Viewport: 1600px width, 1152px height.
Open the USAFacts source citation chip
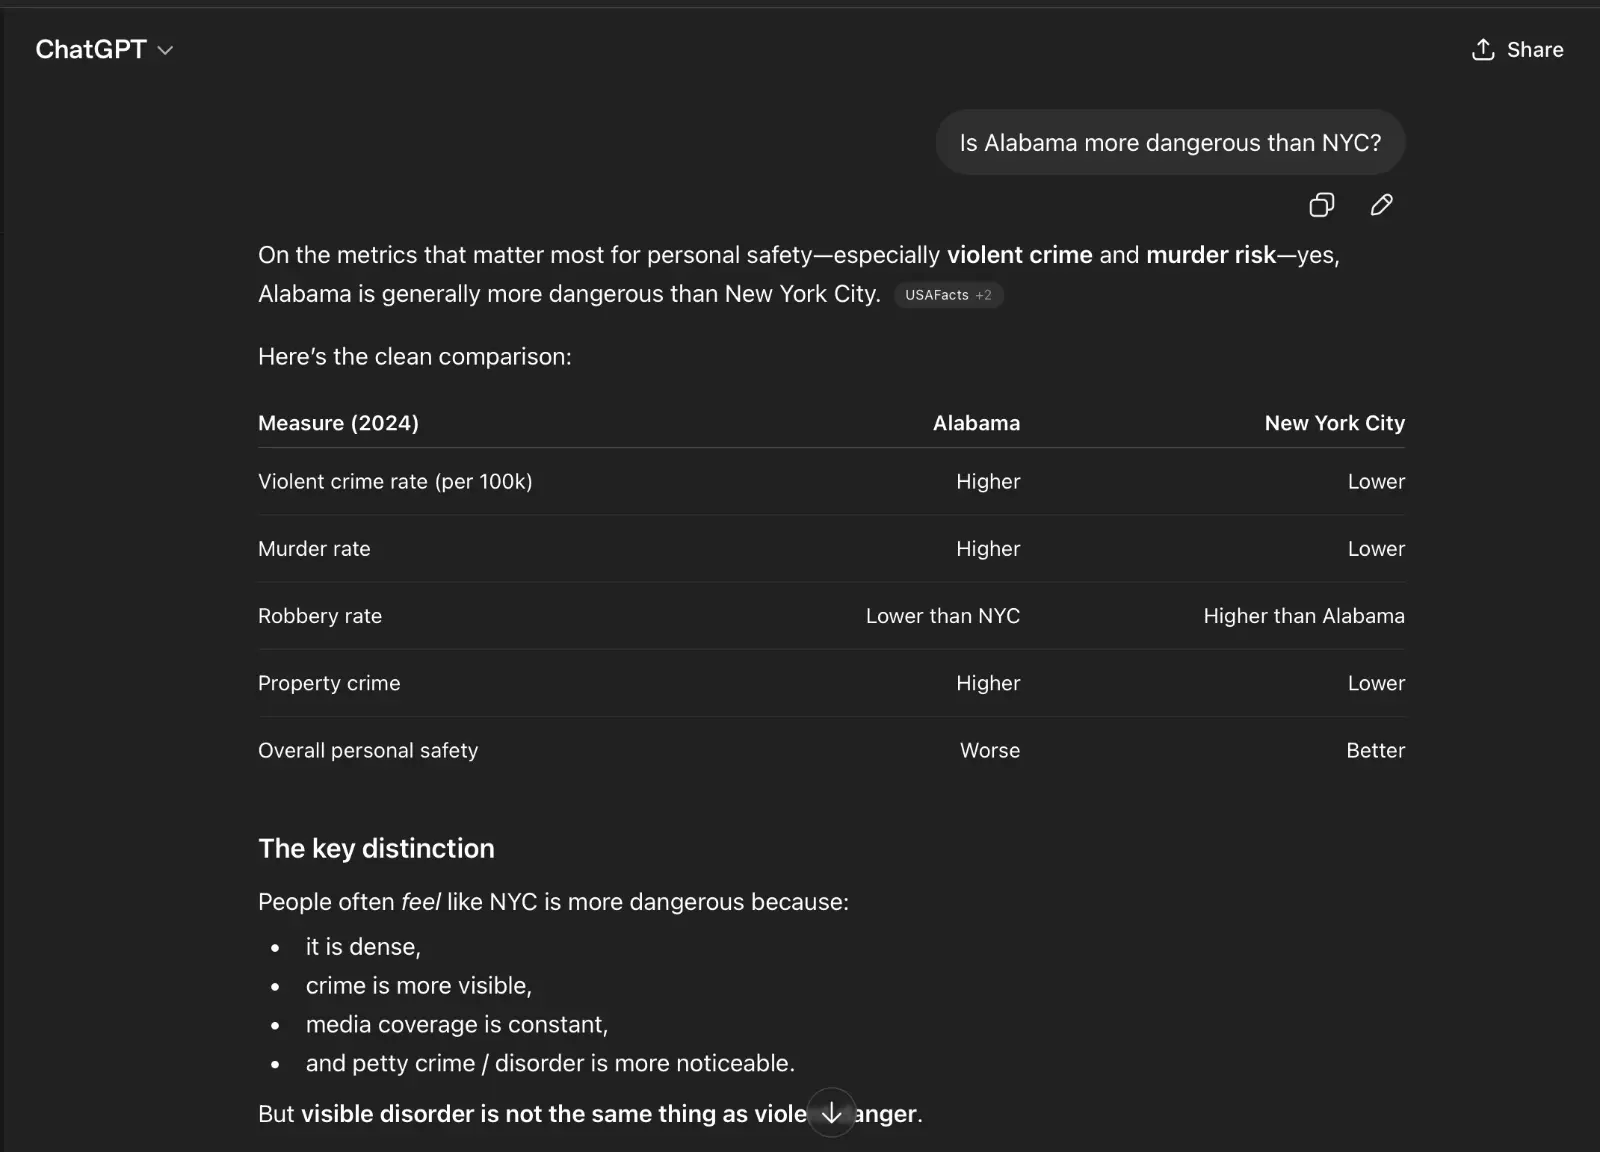[947, 295]
